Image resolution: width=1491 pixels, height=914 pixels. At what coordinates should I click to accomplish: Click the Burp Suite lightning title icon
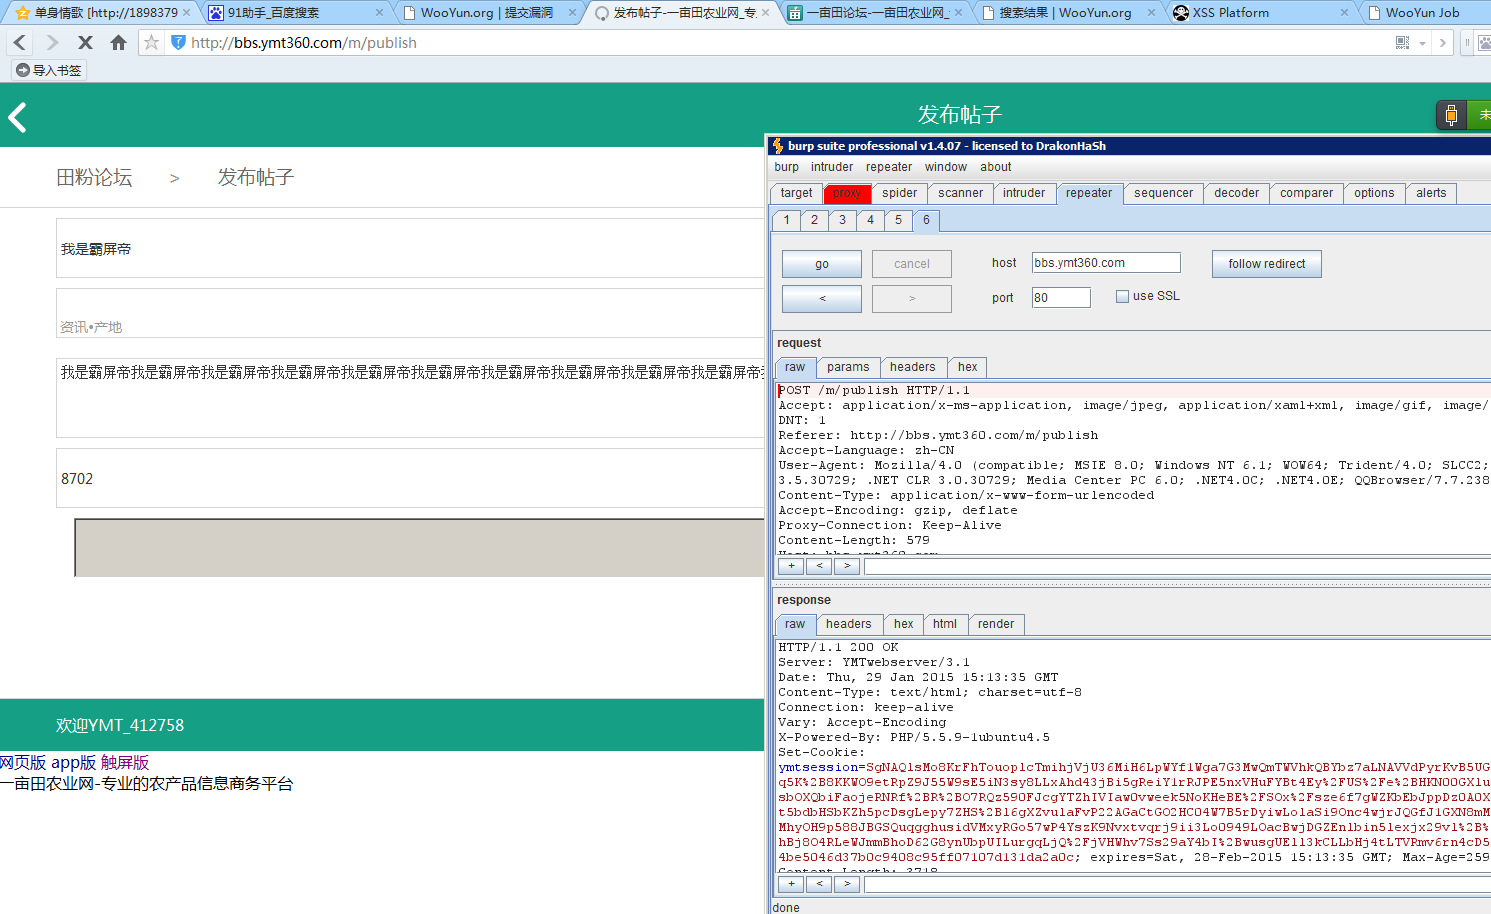(x=778, y=146)
